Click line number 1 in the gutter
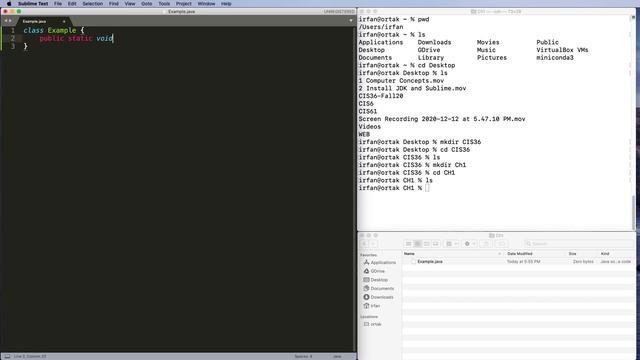This screenshot has height=360, width=640. [13, 30]
